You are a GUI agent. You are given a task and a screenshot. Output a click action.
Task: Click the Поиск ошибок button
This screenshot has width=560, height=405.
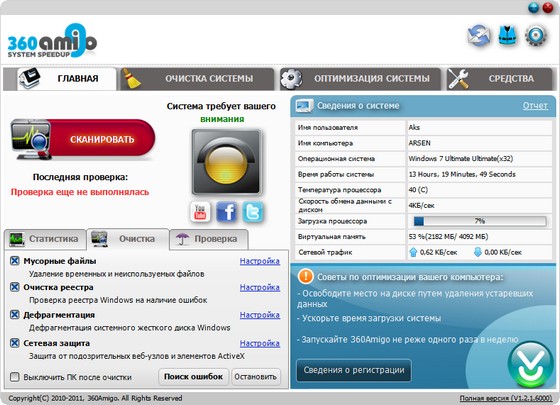click(193, 377)
